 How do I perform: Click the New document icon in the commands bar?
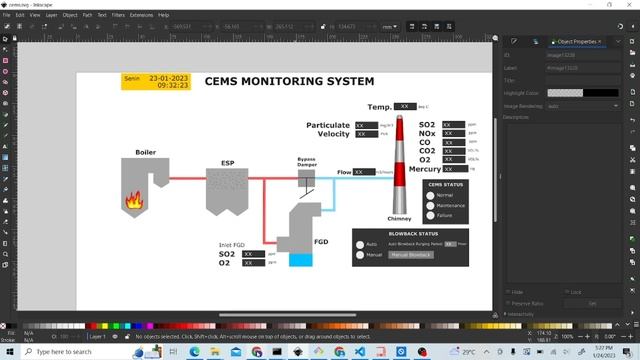click(x=632, y=41)
